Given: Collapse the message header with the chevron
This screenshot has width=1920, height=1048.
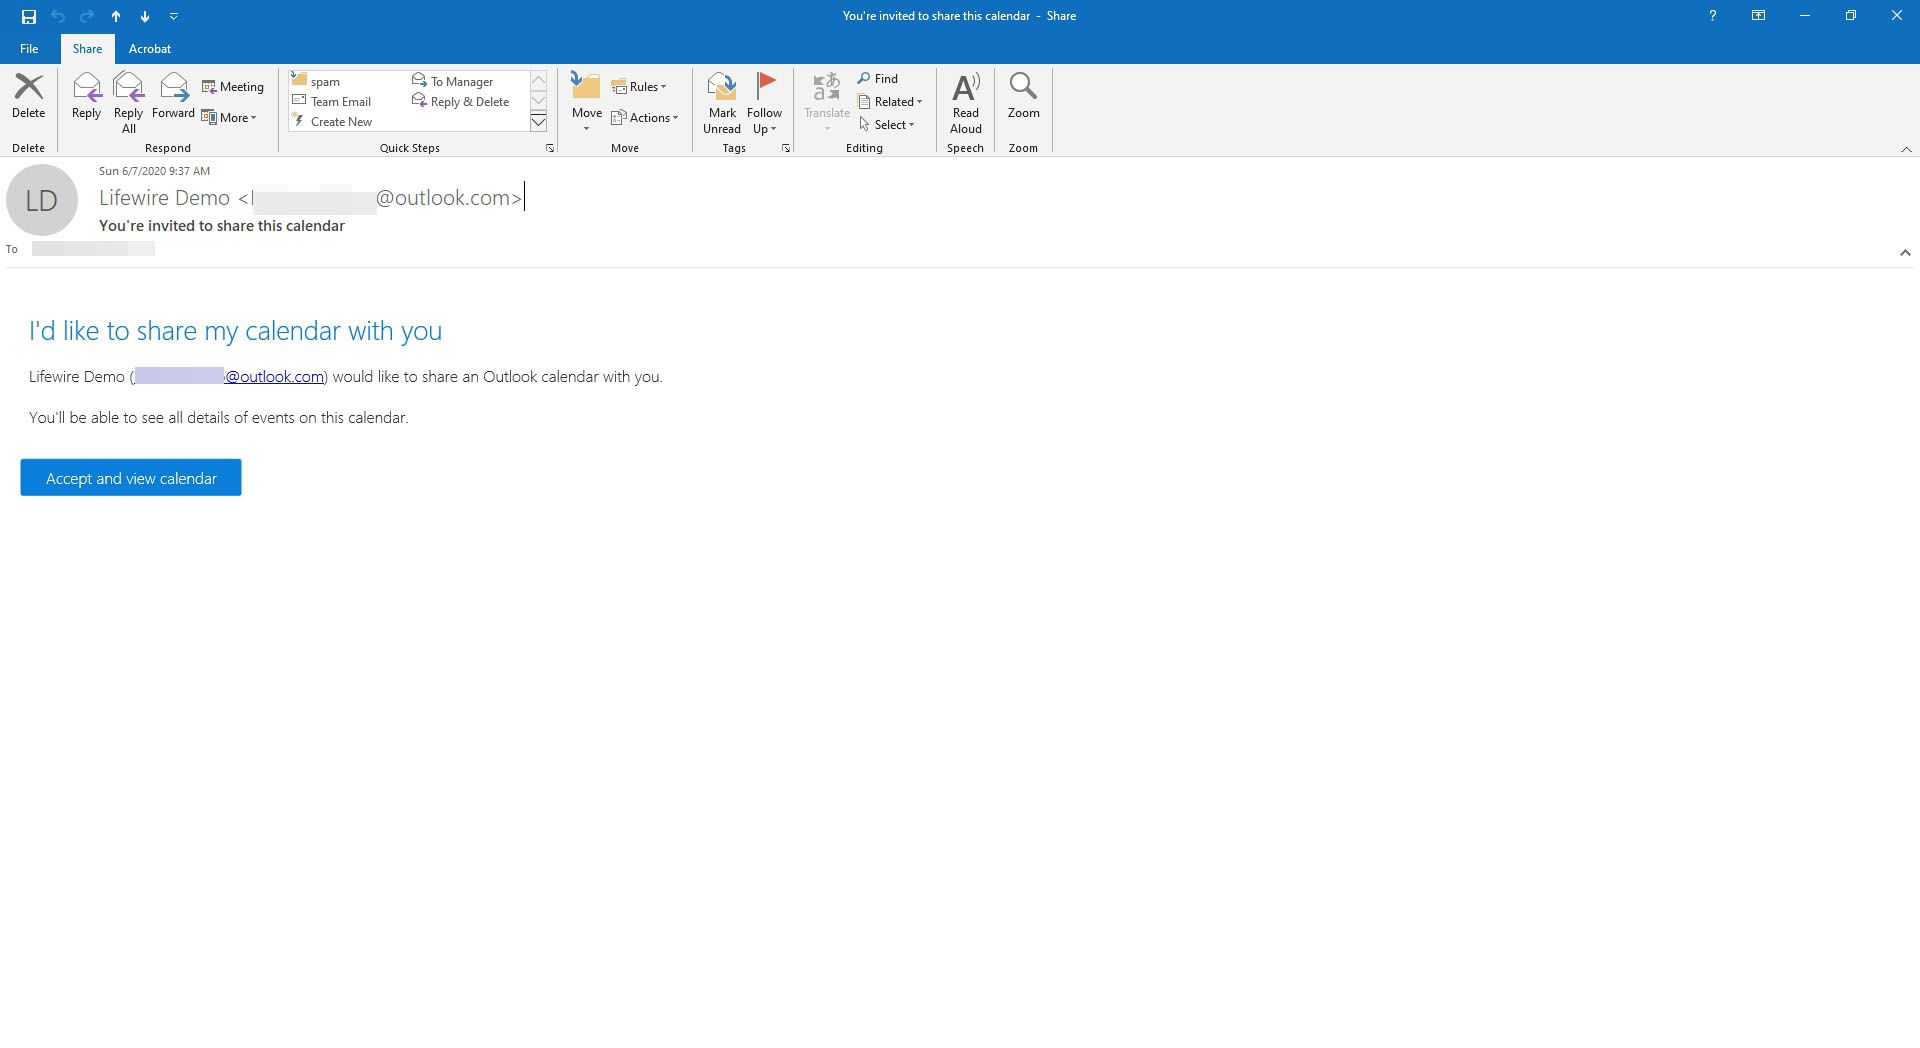Looking at the screenshot, I should pyautogui.click(x=1905, y=253).
